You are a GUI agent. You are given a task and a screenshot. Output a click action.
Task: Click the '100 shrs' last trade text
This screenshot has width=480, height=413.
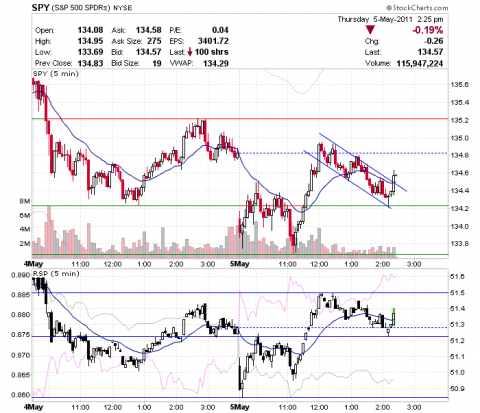click(211, 52)
